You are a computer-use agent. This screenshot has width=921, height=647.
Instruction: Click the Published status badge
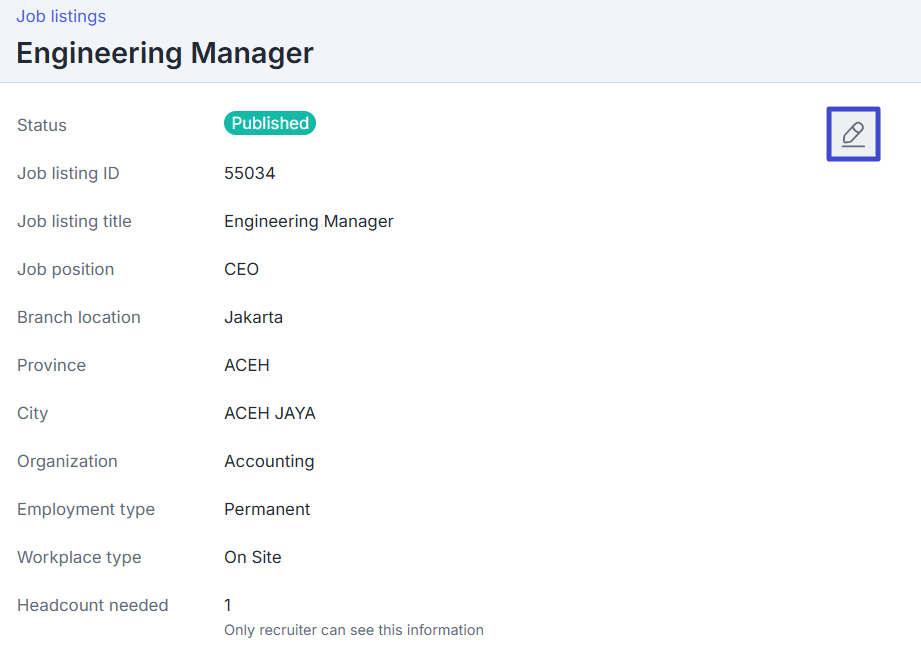tap(270, 123)
